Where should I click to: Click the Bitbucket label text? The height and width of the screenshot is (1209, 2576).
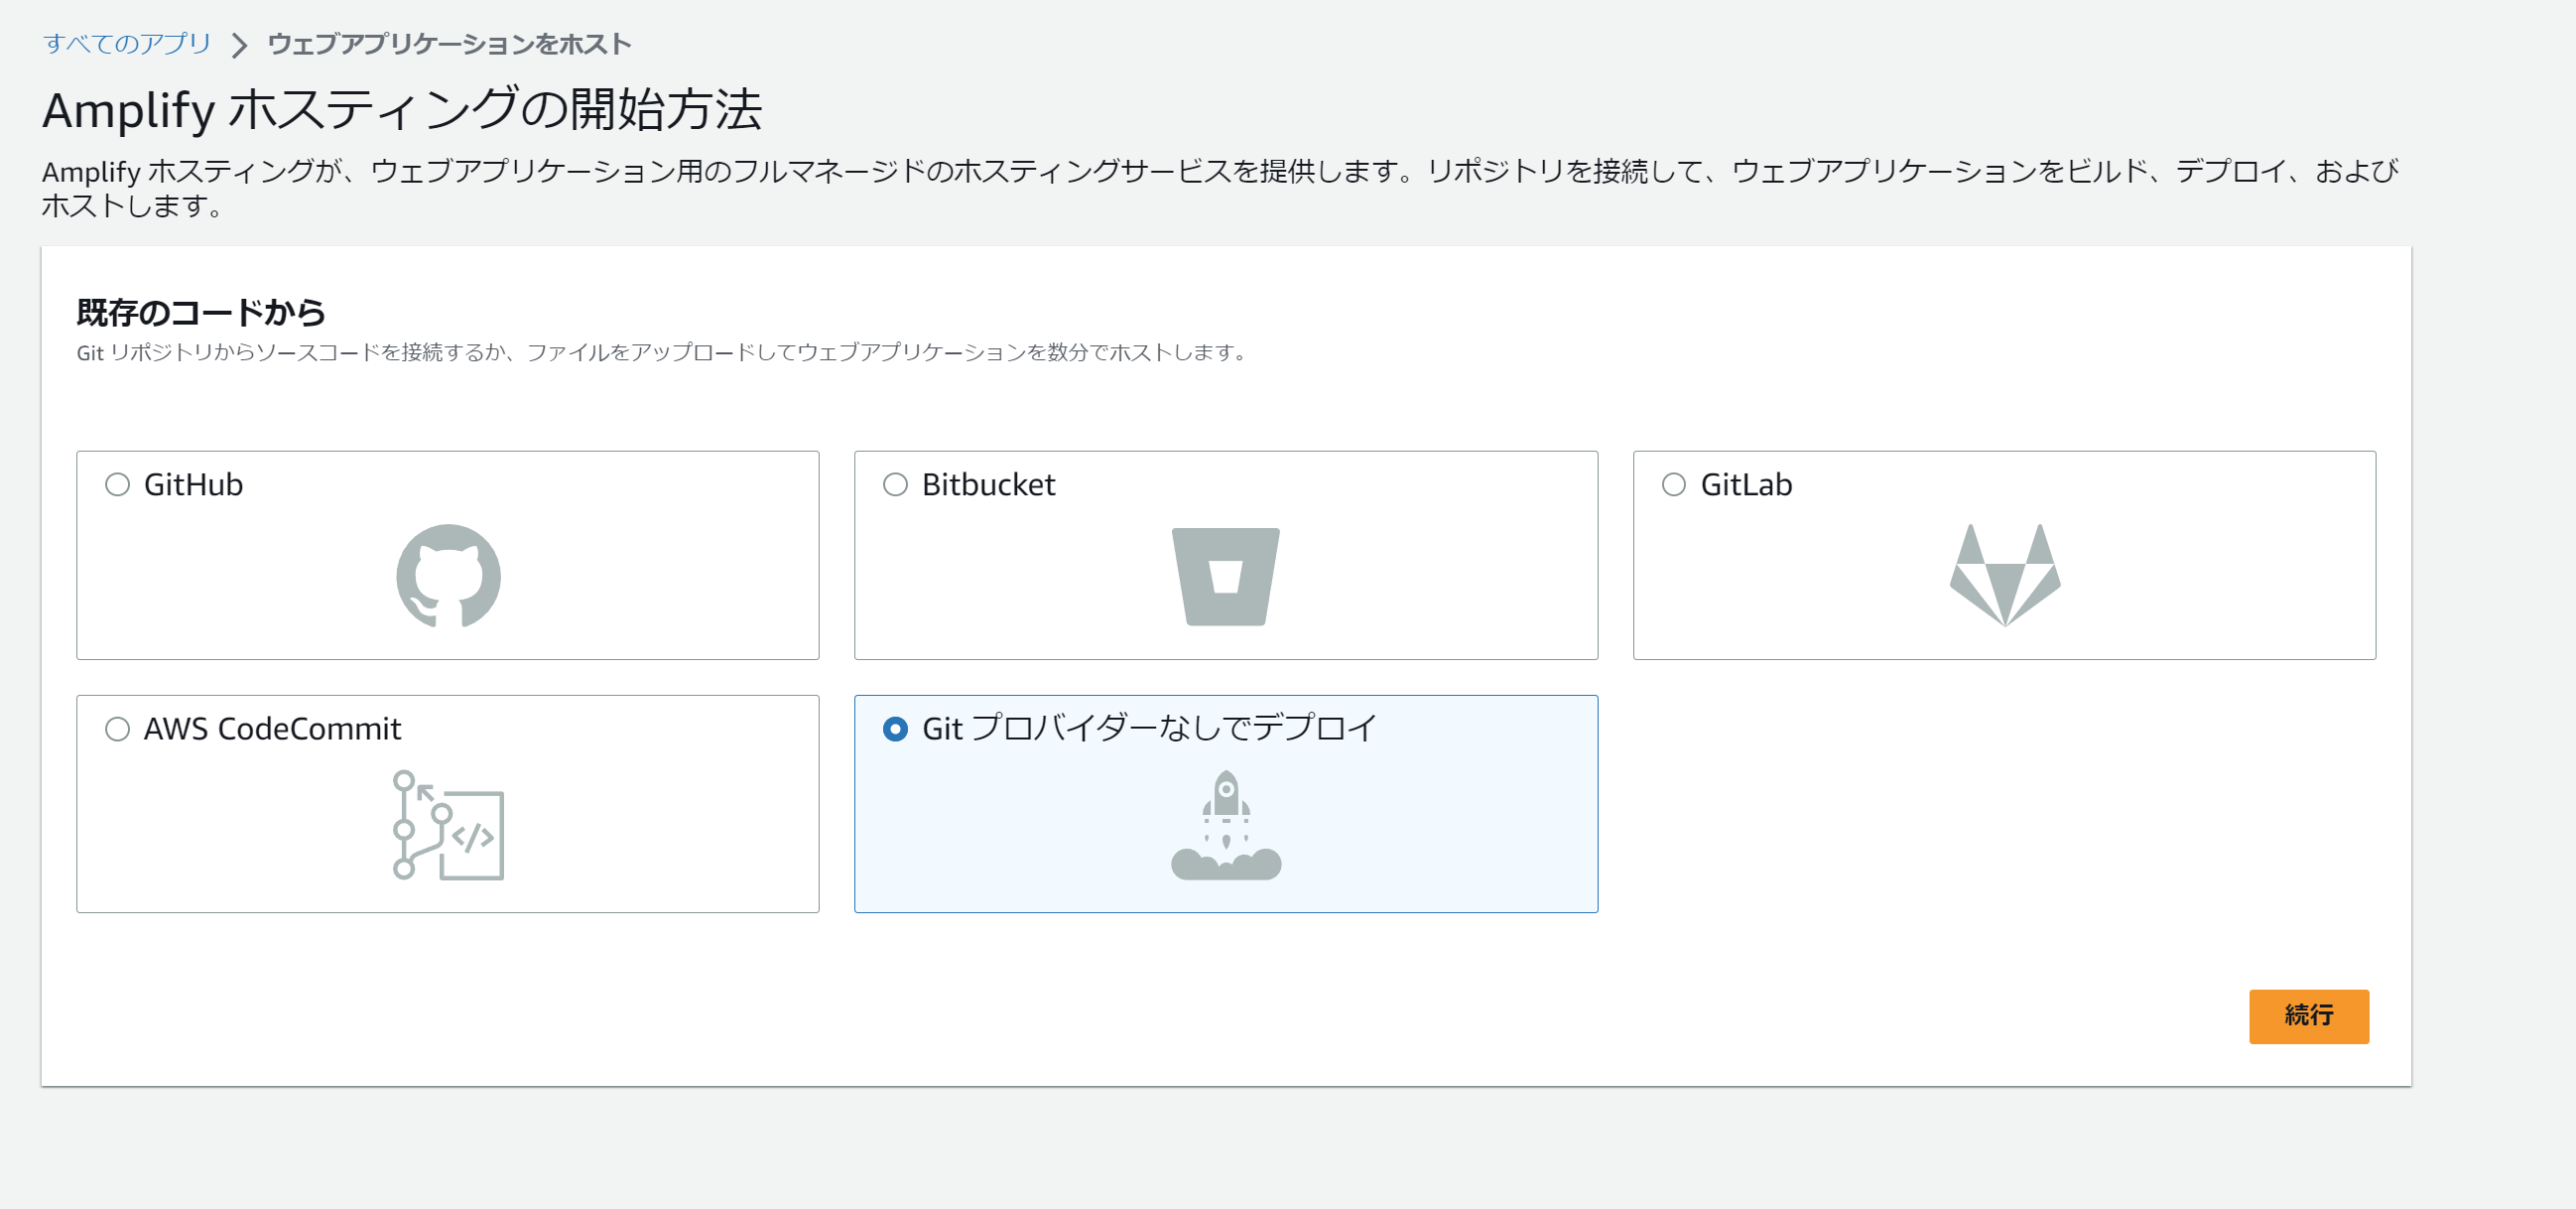click(x=988, y=485)
